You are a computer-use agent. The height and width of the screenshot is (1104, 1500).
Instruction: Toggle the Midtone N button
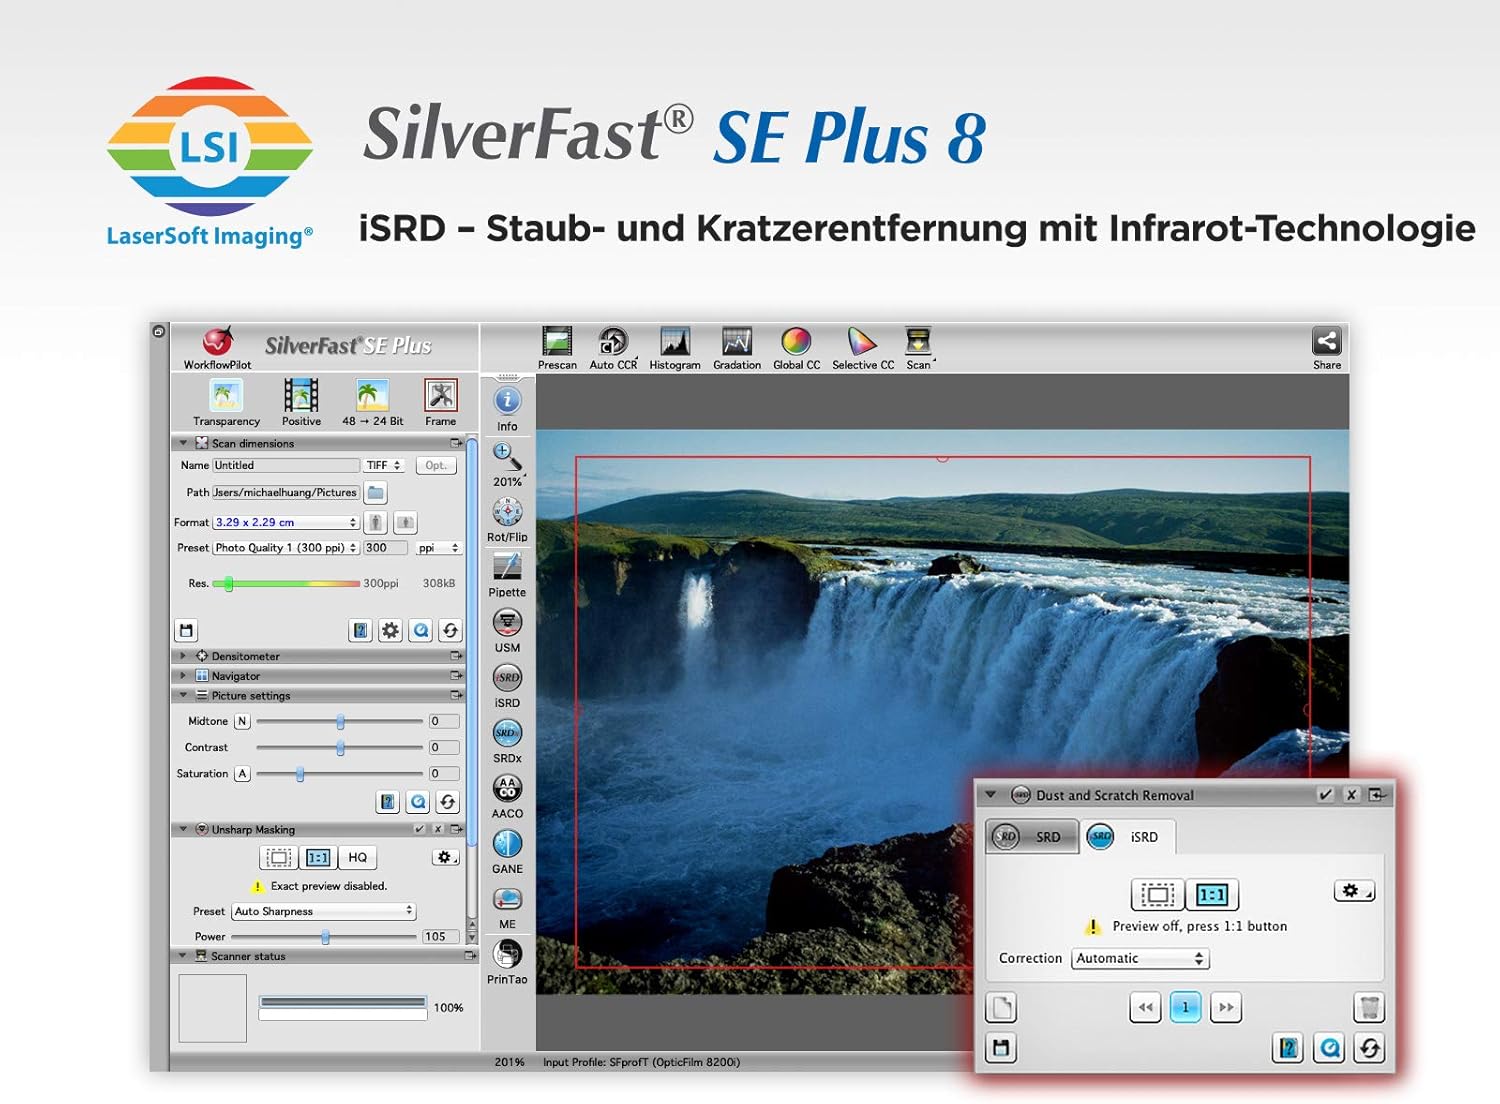click(242, 721)
